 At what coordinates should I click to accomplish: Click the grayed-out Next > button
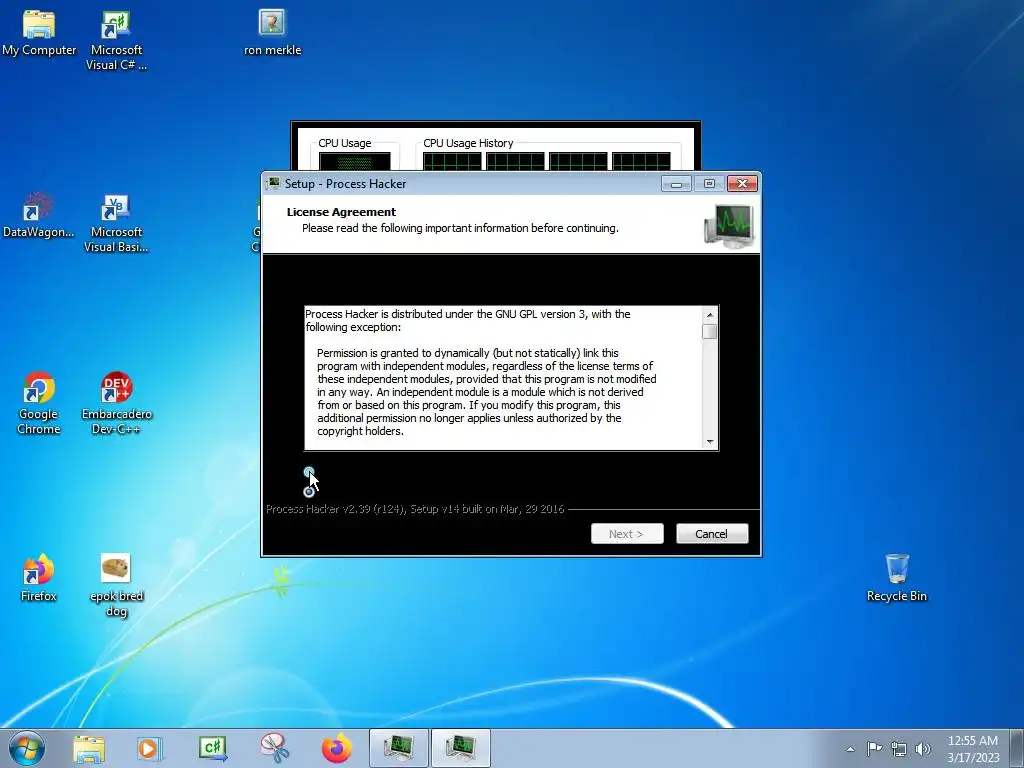pos(627,534)
